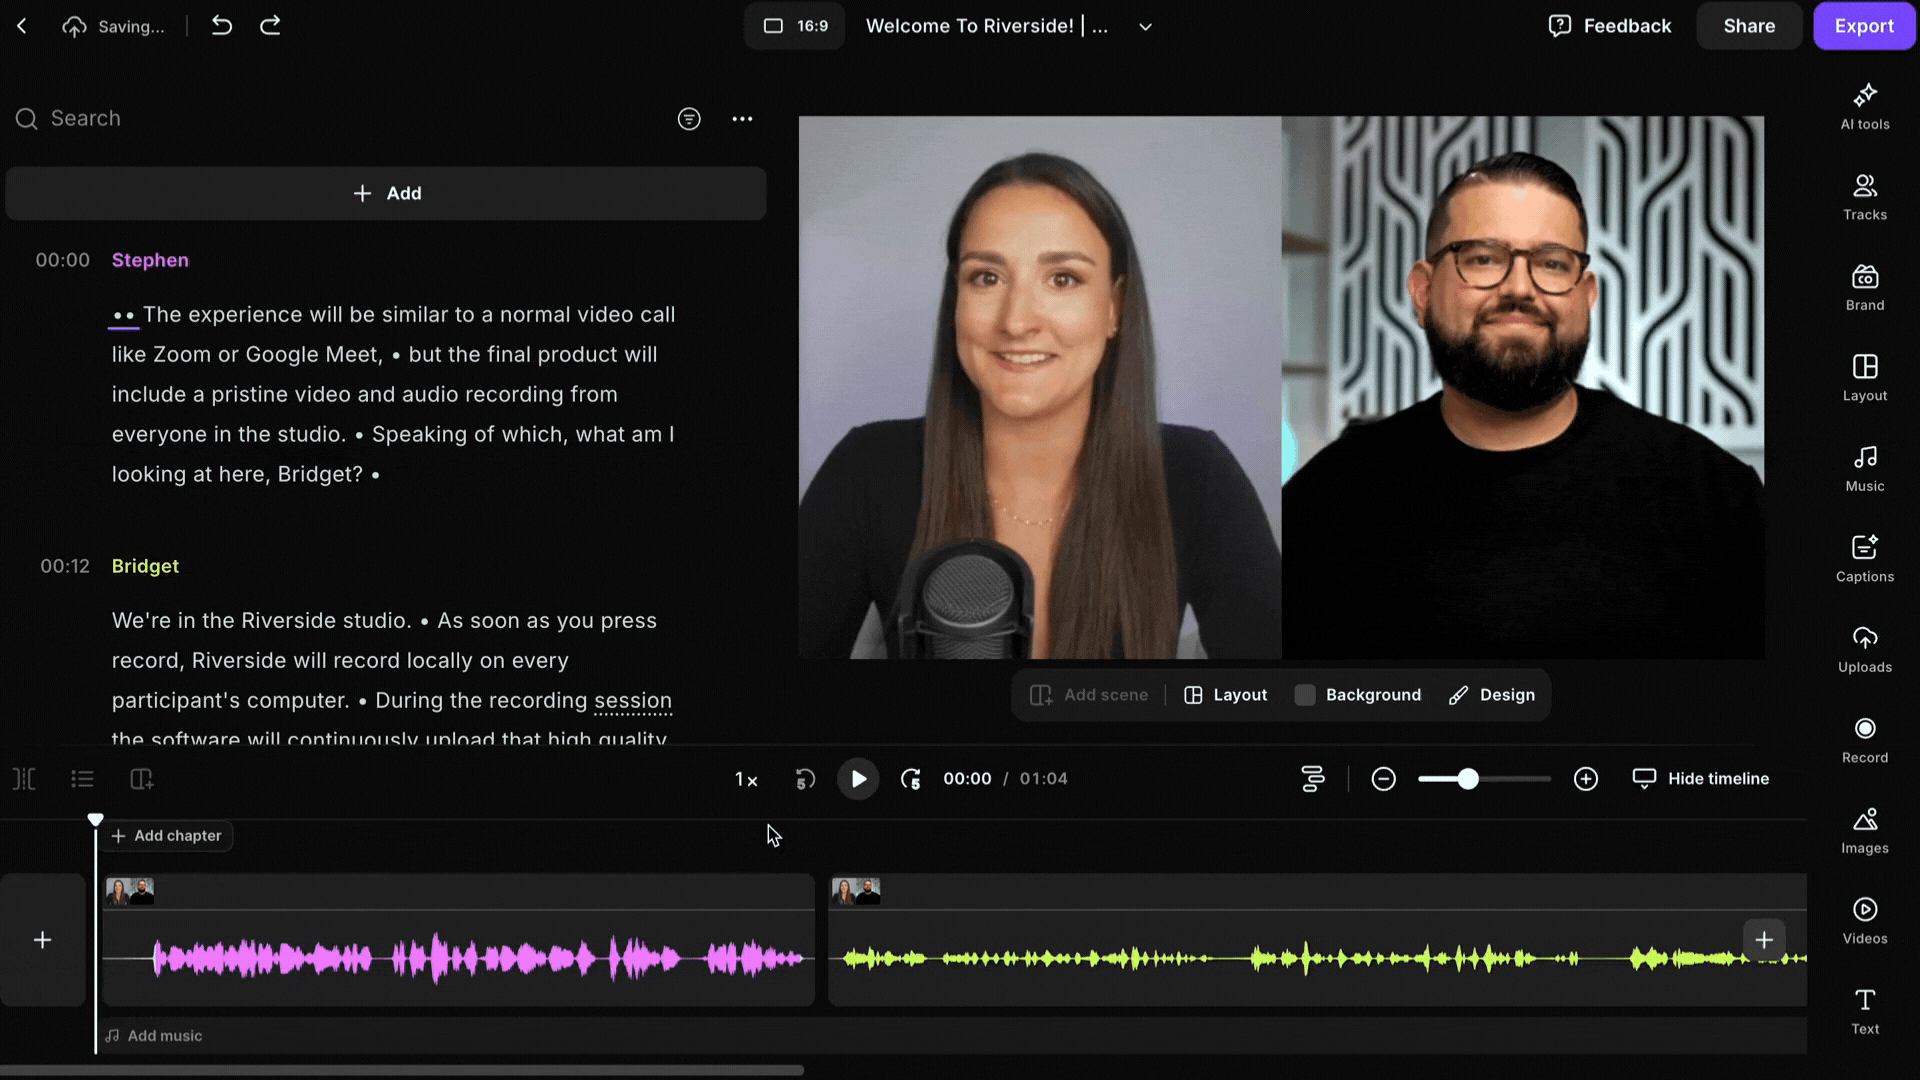Open the Brand panel
Image resolution: width=1920 pixels, height=1080 pixels.
coord(1864,287)
